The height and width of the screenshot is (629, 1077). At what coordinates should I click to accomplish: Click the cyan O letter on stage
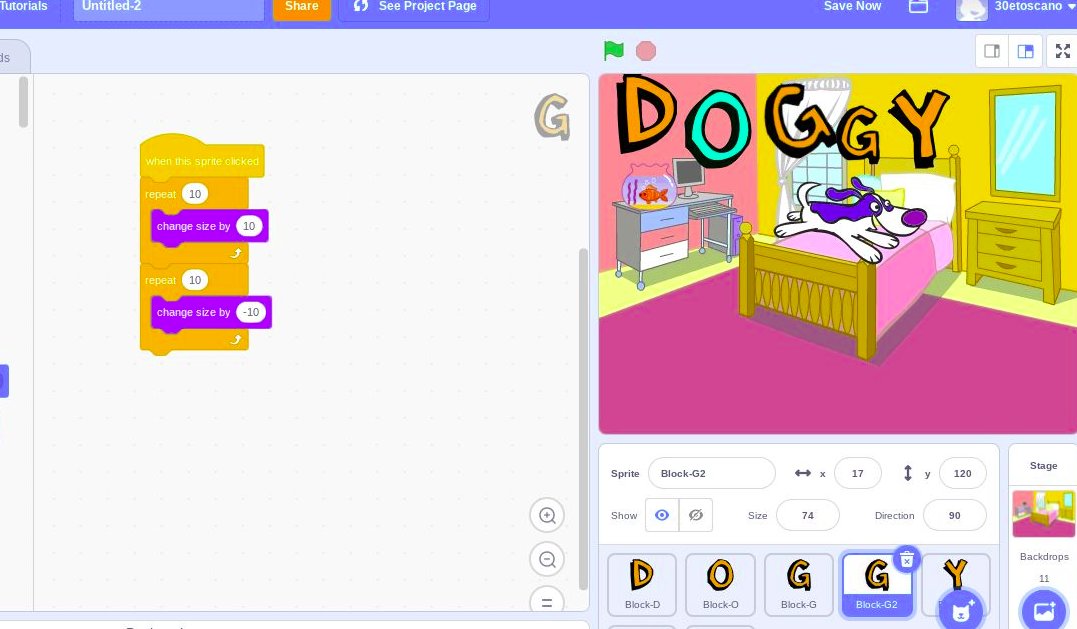[719, 130]
